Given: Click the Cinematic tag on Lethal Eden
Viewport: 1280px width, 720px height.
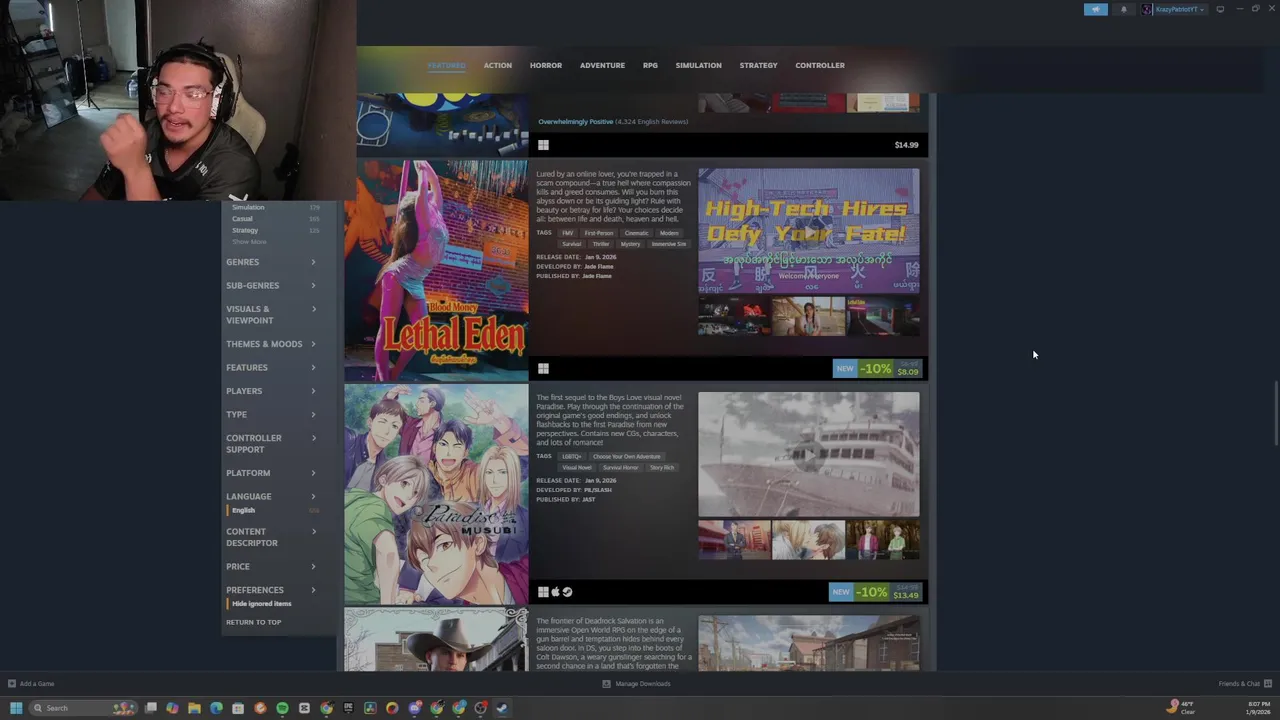Looking at the screenshot, I should coord(636,233).
